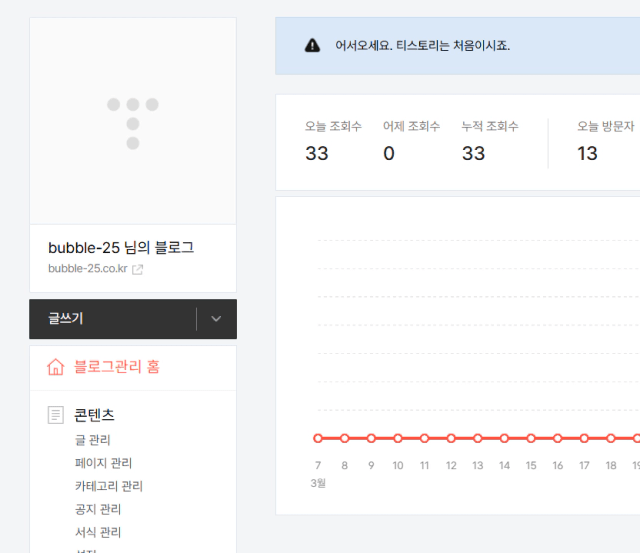Click the 콘텐츠 document icon

[x=56, y=415]
